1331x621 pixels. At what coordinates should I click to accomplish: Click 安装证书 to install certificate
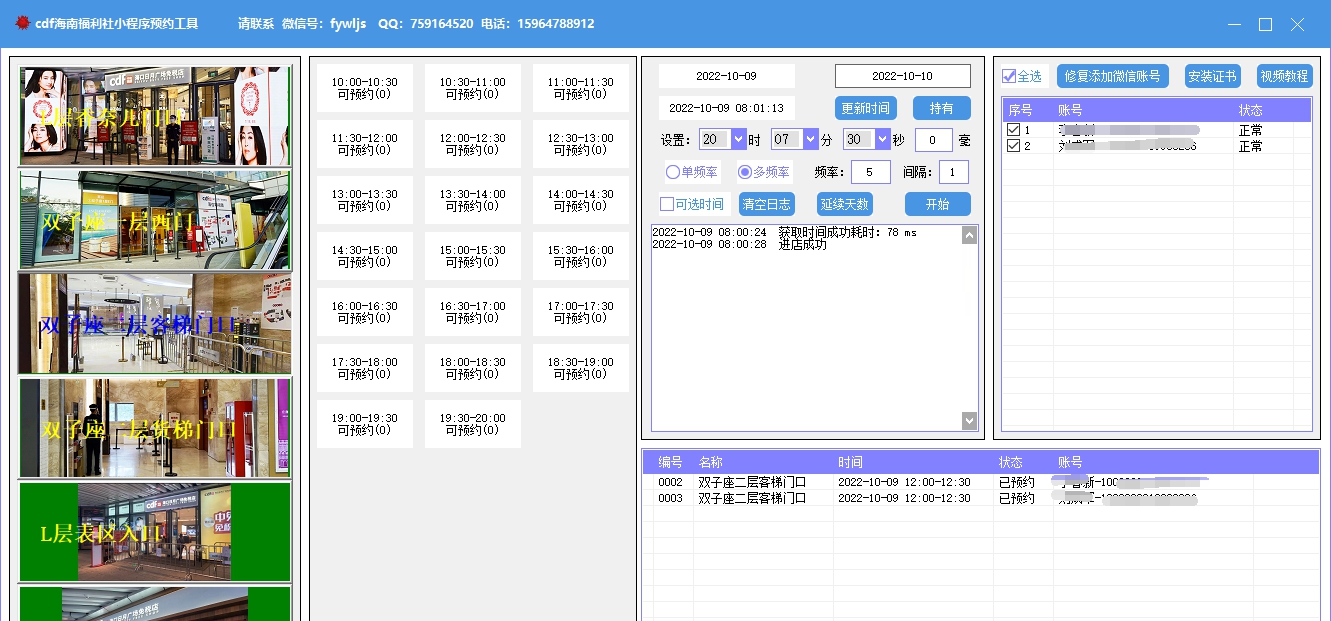coord(1214,75)
